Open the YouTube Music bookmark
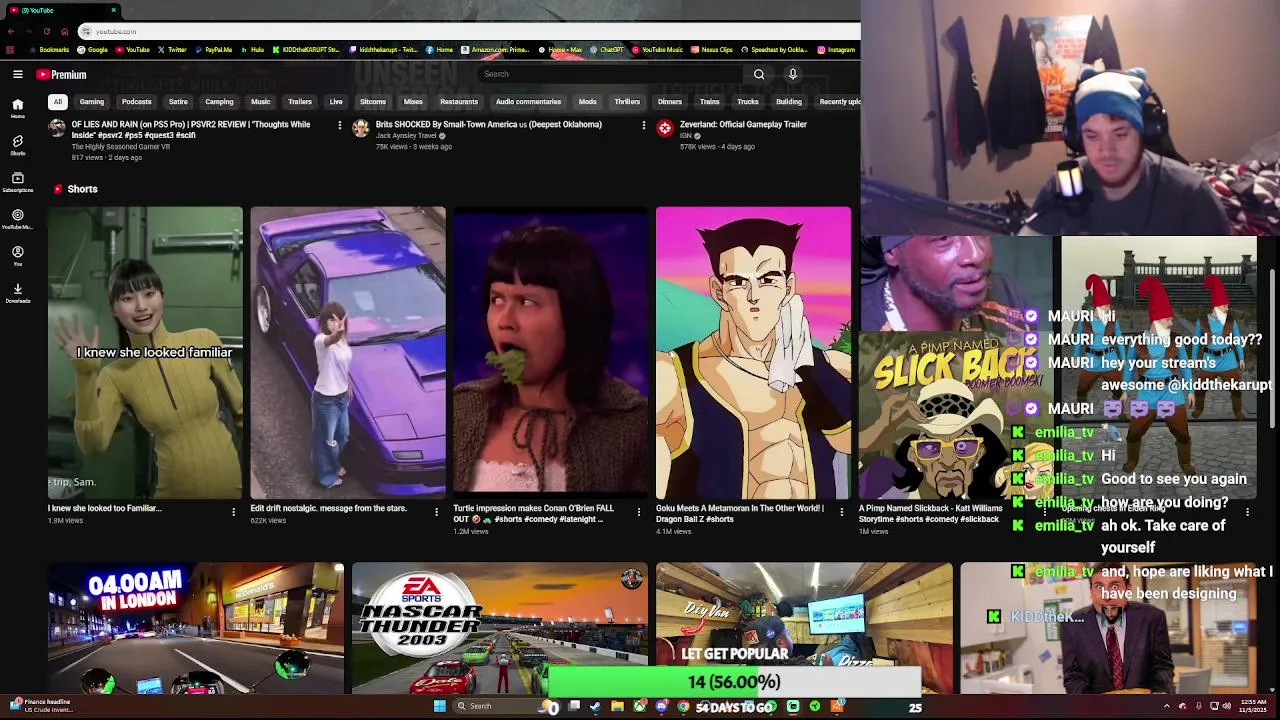This screenshot has width=1280, height=720. click(x=657, y=49)
